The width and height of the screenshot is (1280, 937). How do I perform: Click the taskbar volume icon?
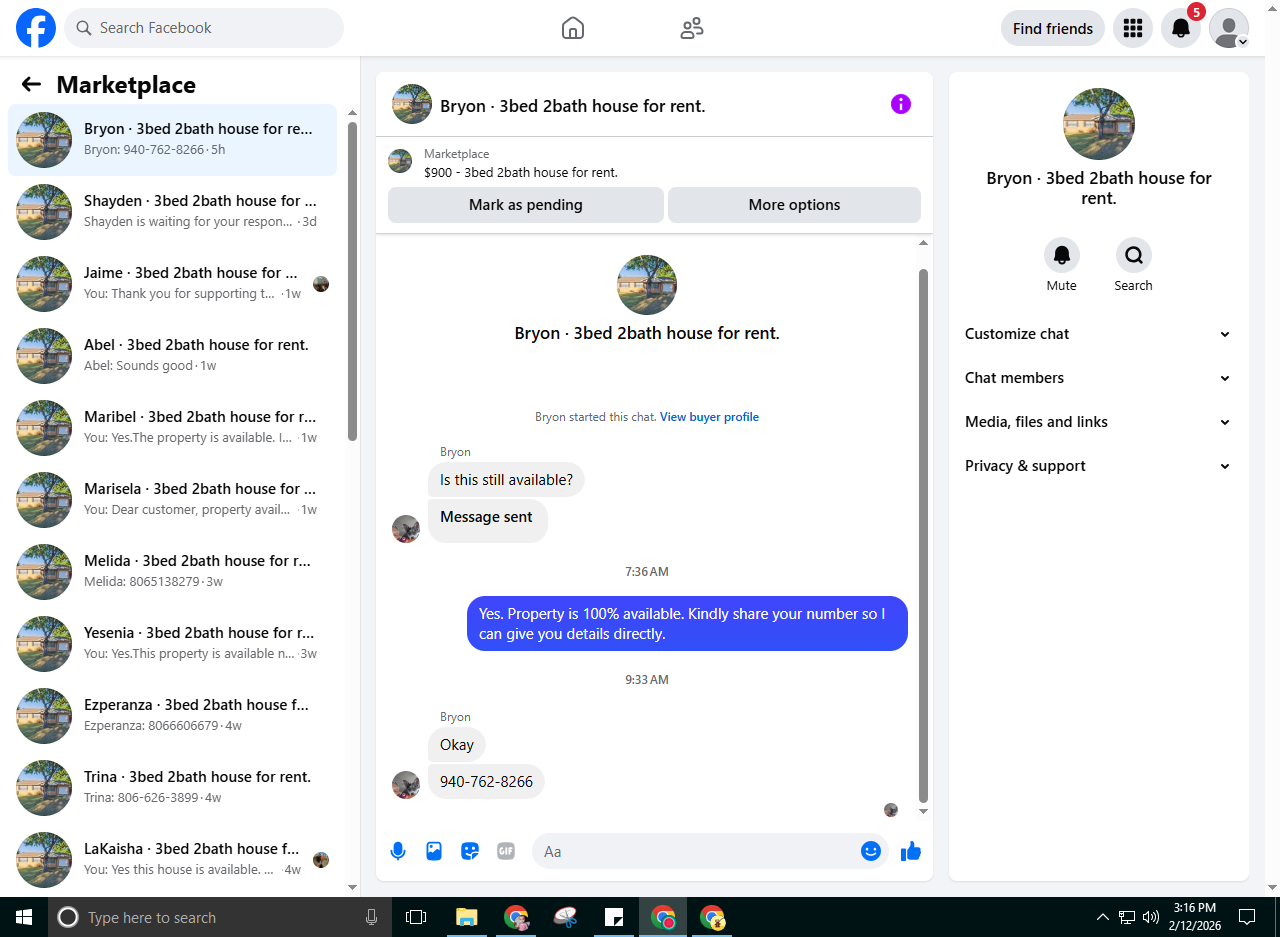pos(1151,917)
